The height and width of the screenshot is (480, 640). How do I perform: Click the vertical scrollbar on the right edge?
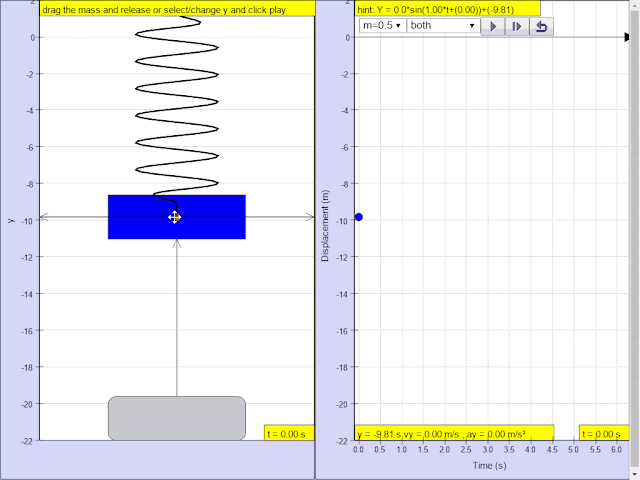[635, 240]
